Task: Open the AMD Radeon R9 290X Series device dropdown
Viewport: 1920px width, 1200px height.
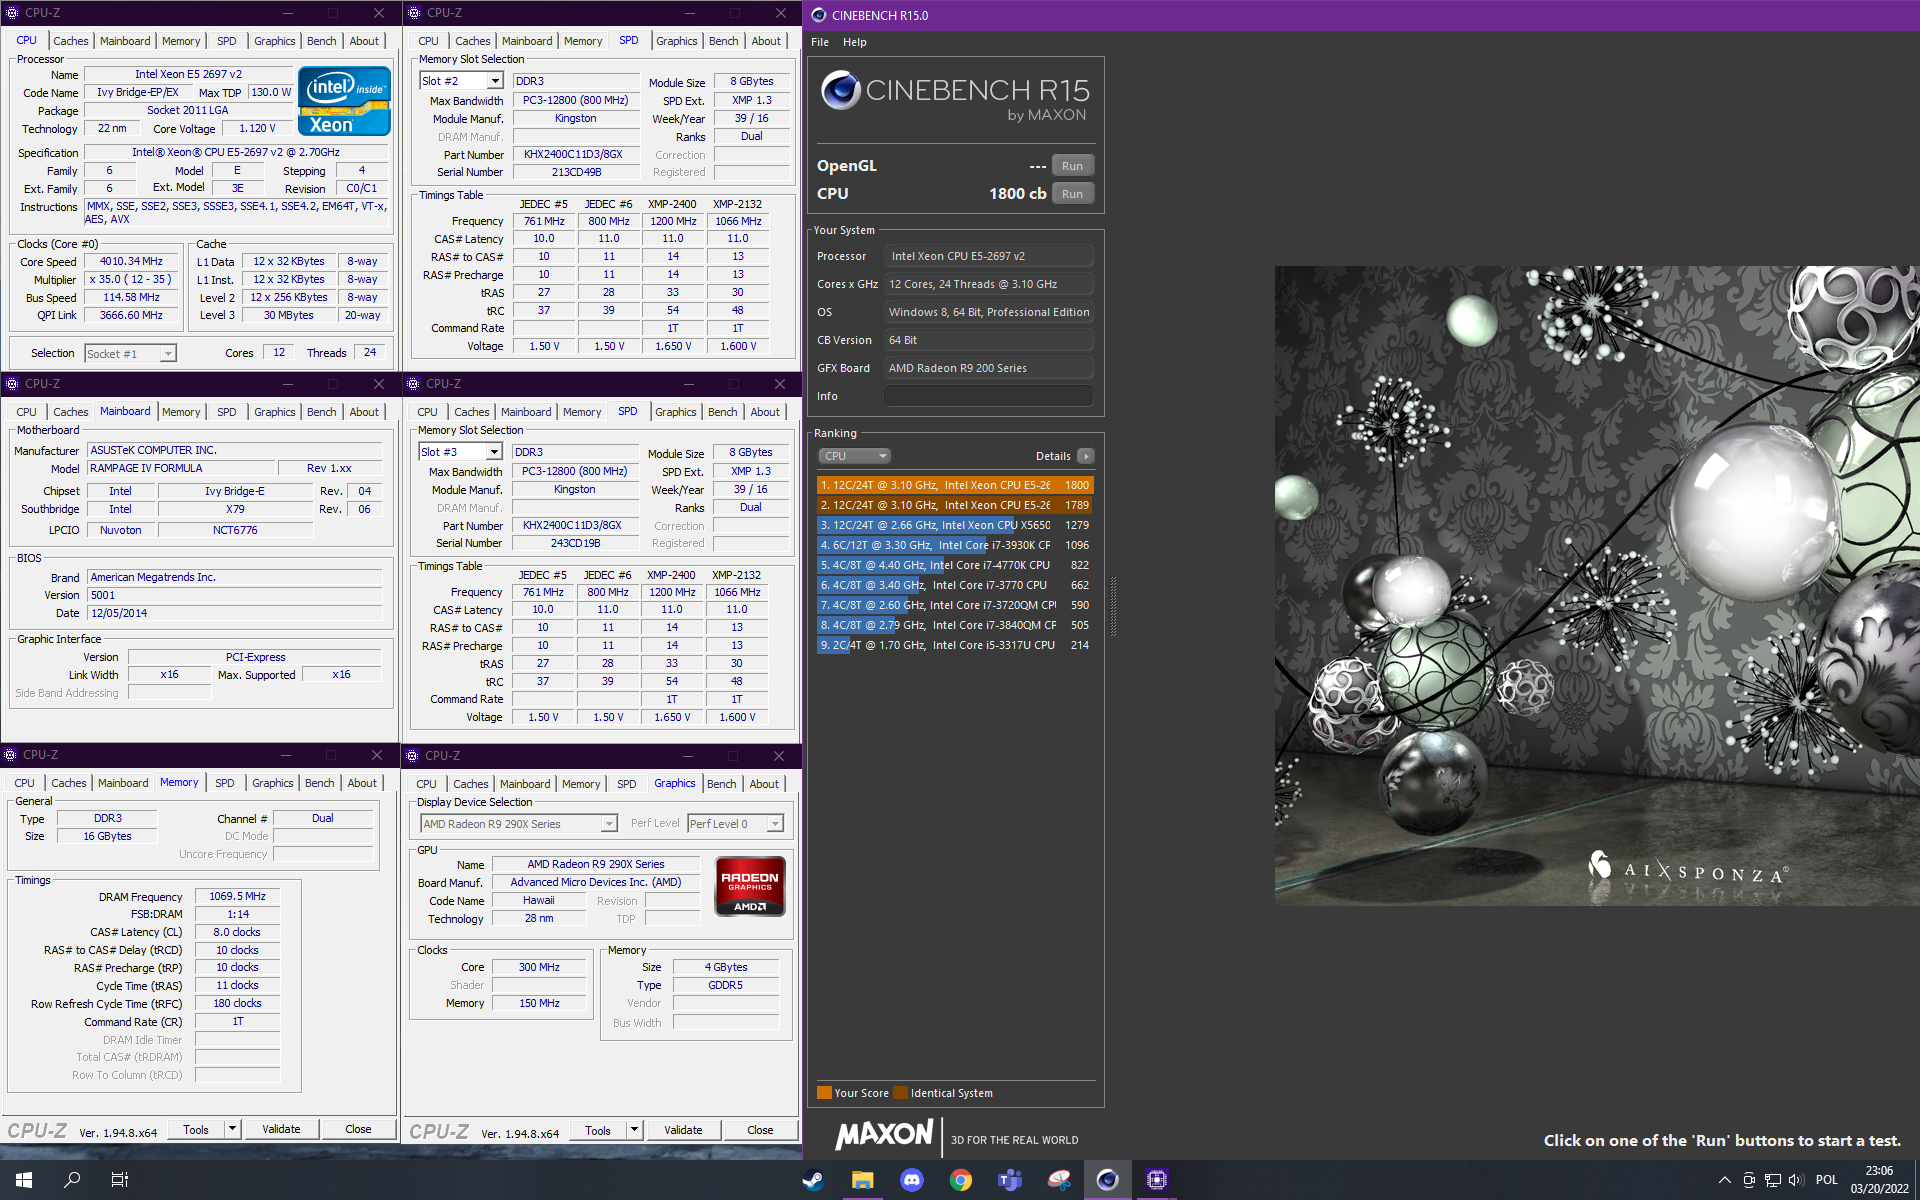Action: [608, 824]
